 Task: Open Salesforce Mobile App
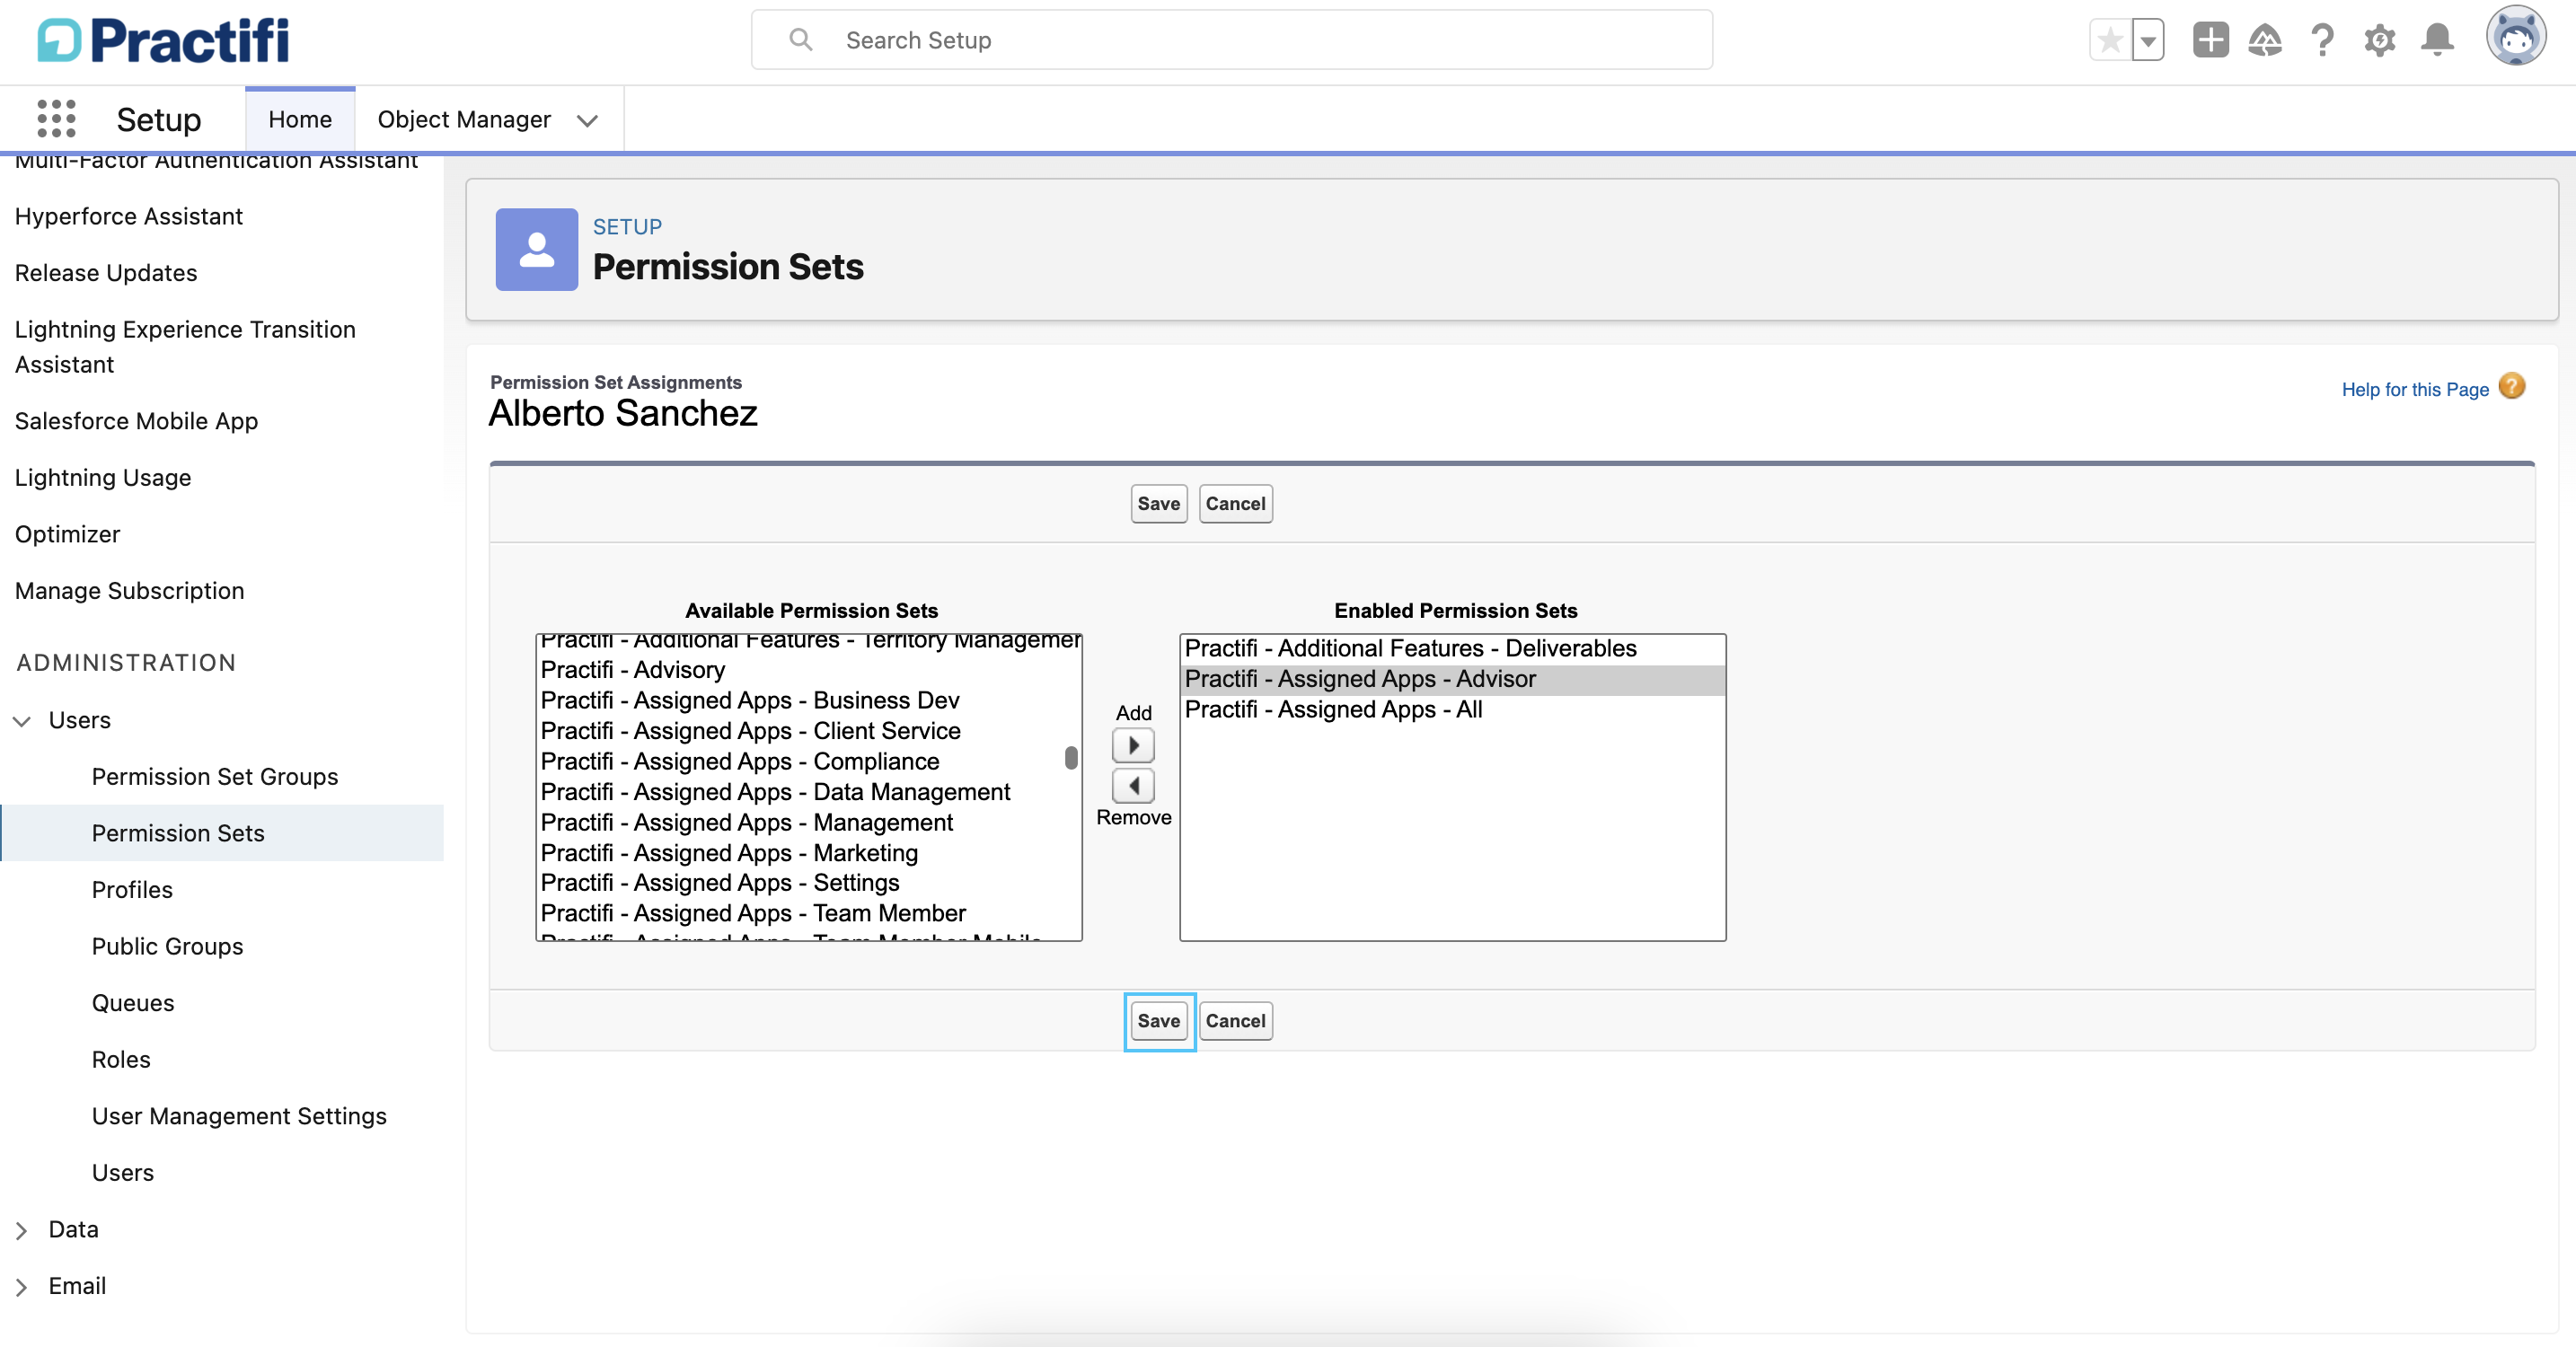[136, 420]
